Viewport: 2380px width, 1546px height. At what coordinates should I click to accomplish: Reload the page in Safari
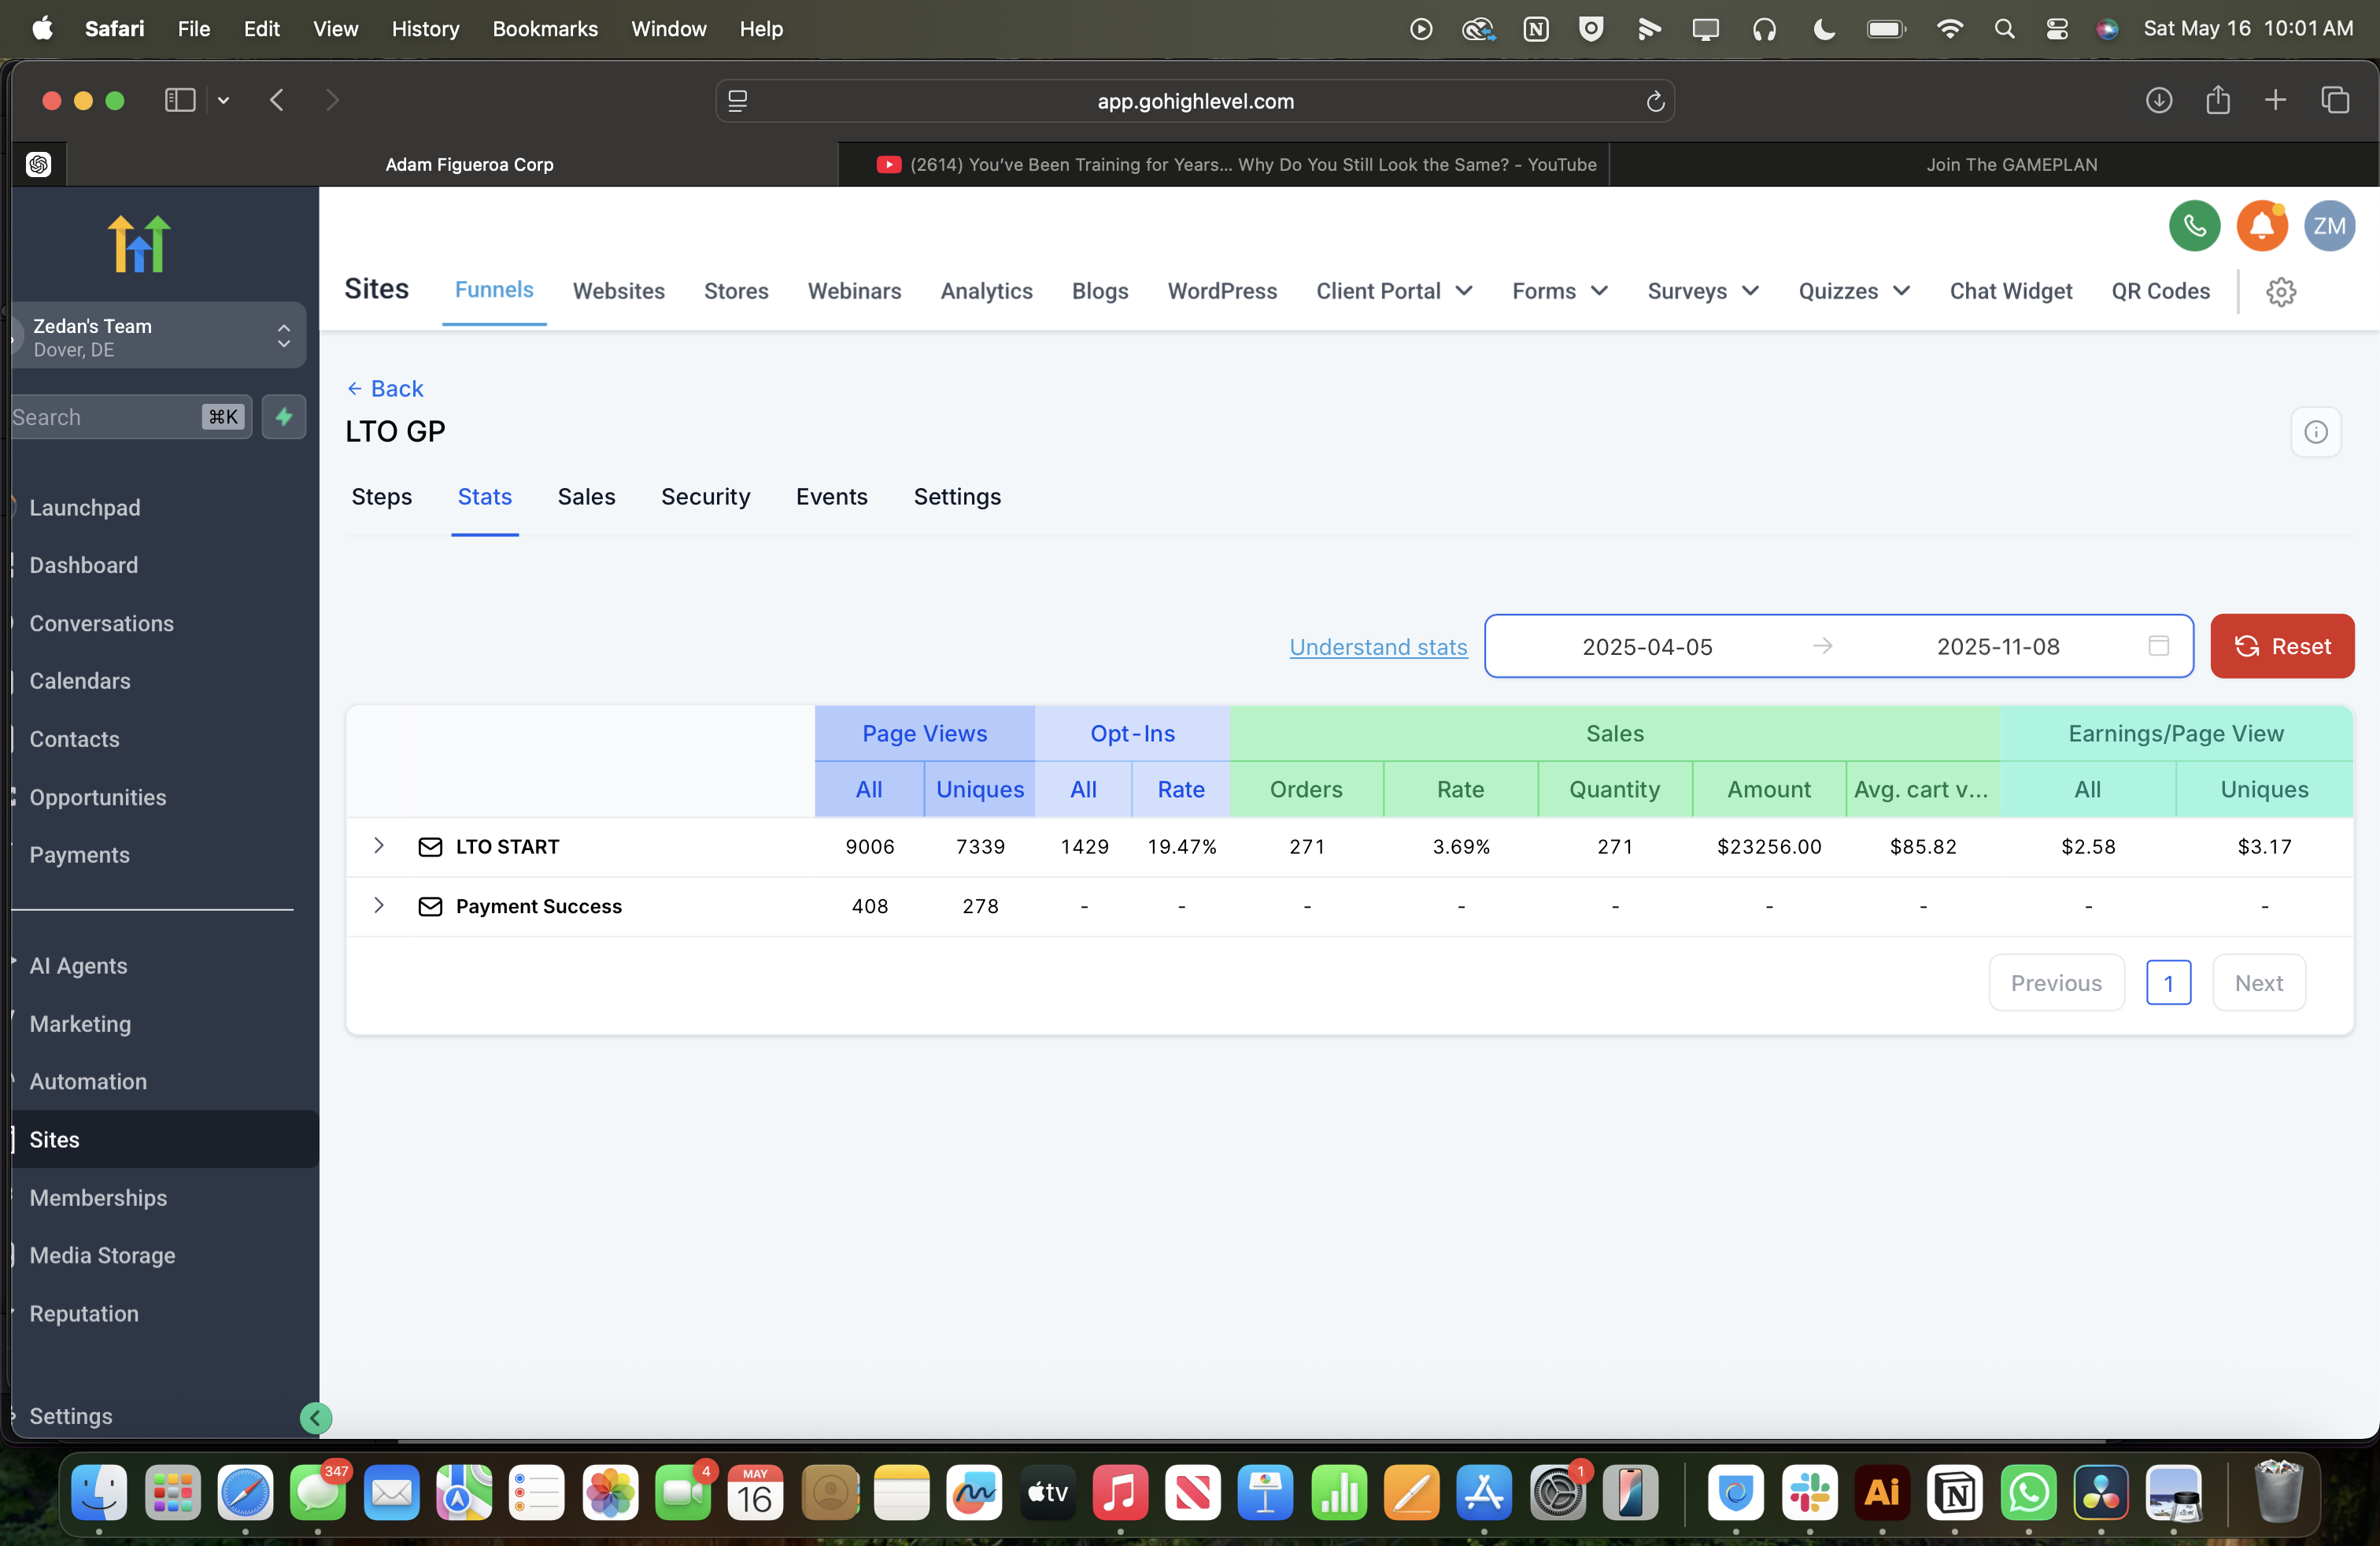tap(1655, 101)
